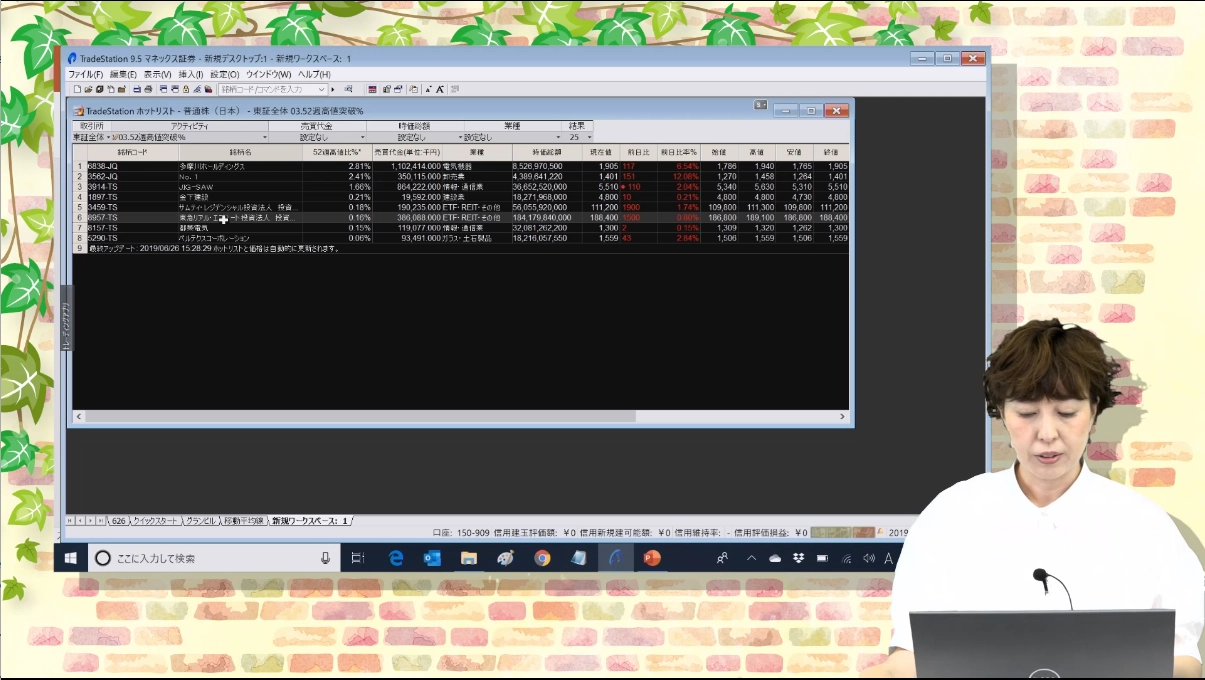Open the ウインドウ(W) menu
This screenshot has width=1205, height=680.
click(x=268, y=74)
